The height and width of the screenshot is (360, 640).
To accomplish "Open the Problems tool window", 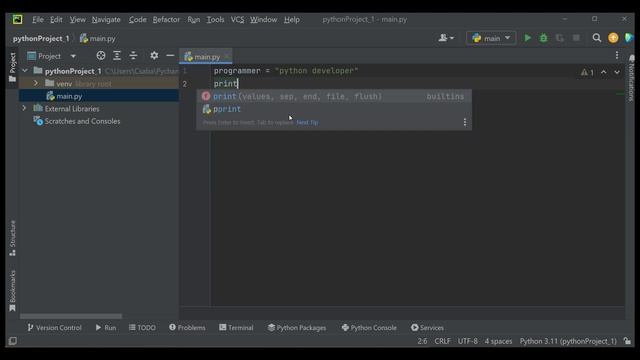I will (187, 327).
